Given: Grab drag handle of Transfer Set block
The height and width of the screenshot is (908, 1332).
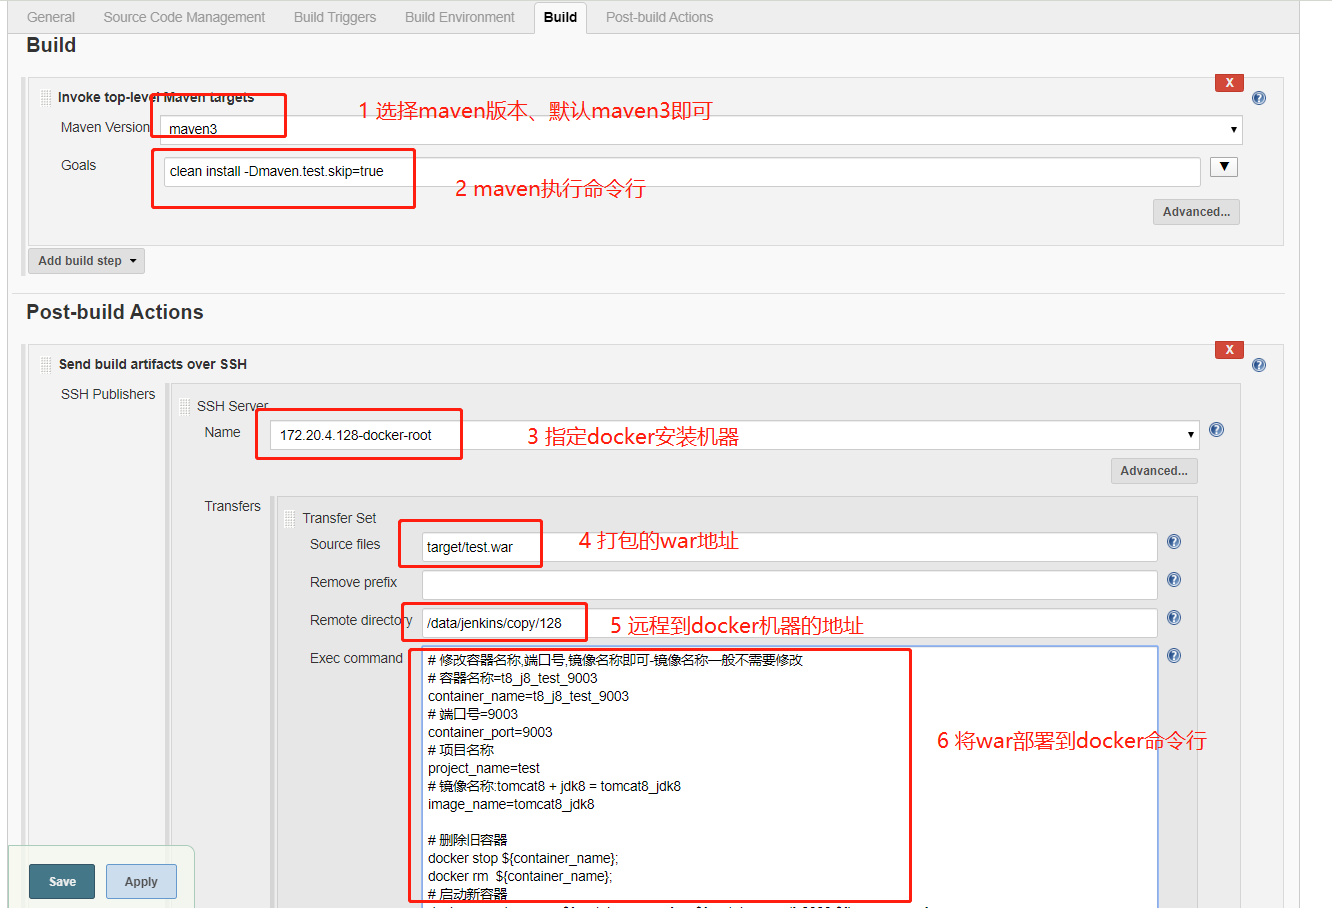Looking at the screenshot, I should click(290, 519).
